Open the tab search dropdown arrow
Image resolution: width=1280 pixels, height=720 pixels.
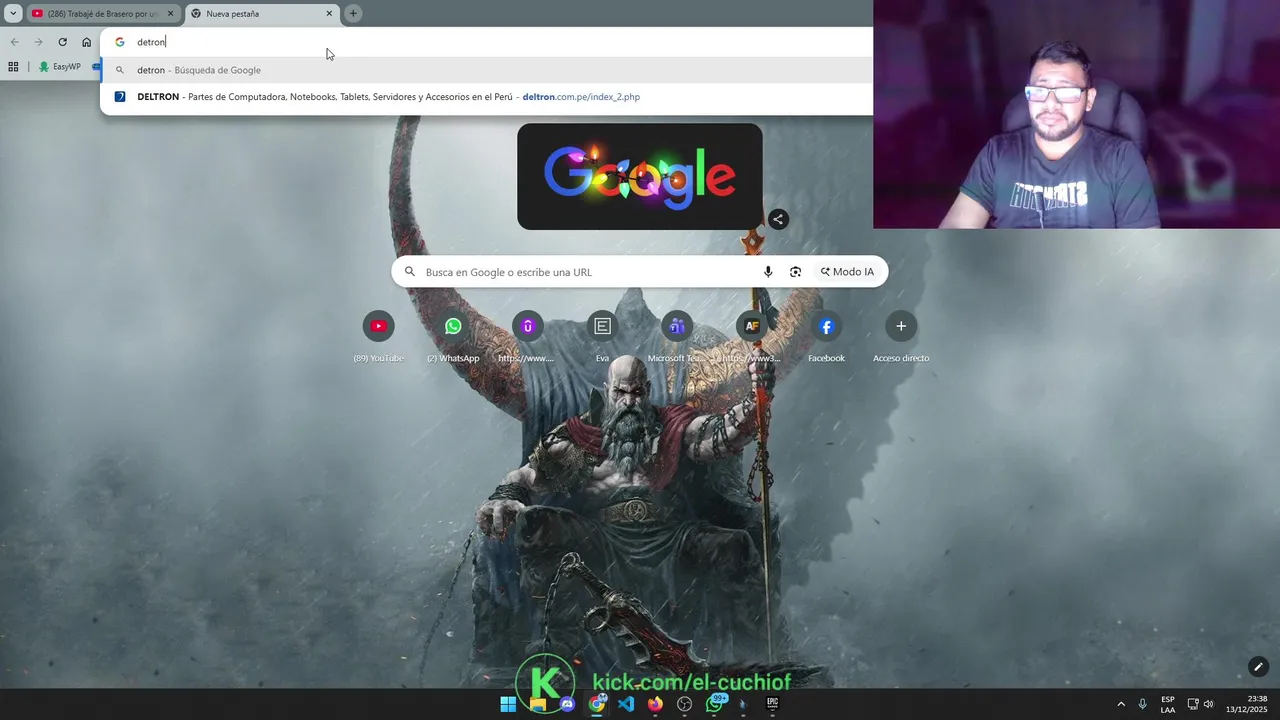[x=13, y=14]
